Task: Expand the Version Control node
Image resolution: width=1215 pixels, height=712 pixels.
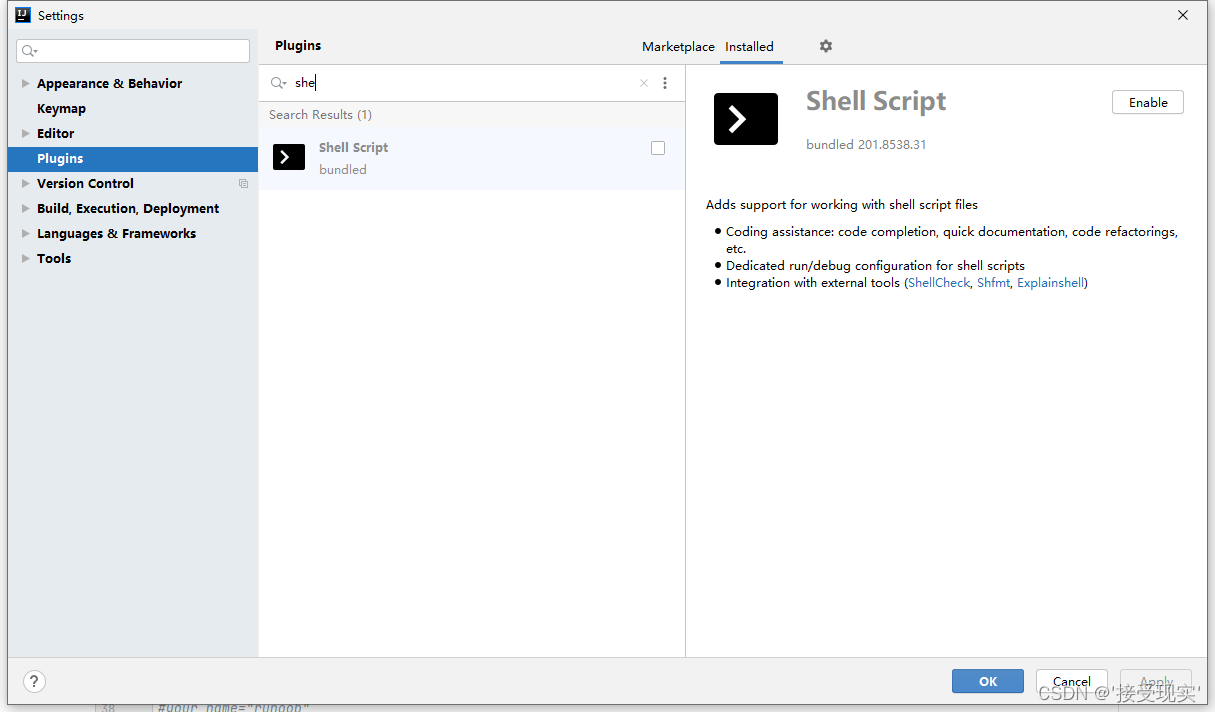Action: pos(26,184)
